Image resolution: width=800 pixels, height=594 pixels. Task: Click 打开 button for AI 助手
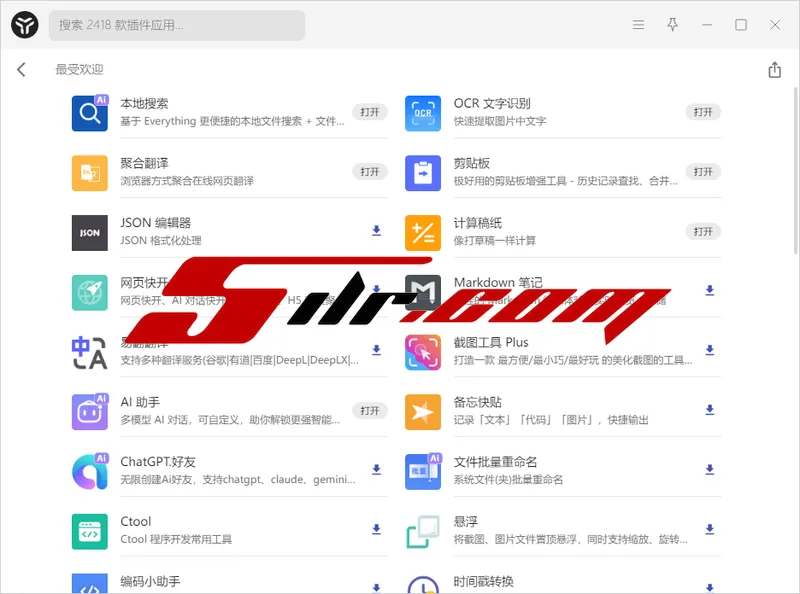[x=369, y=410]
